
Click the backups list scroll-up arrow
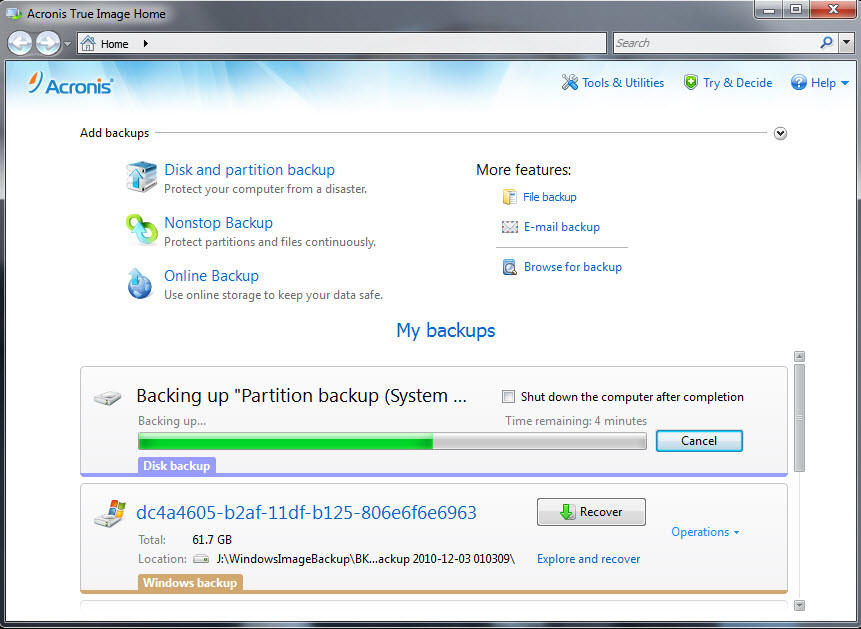[x=800, y=357]
